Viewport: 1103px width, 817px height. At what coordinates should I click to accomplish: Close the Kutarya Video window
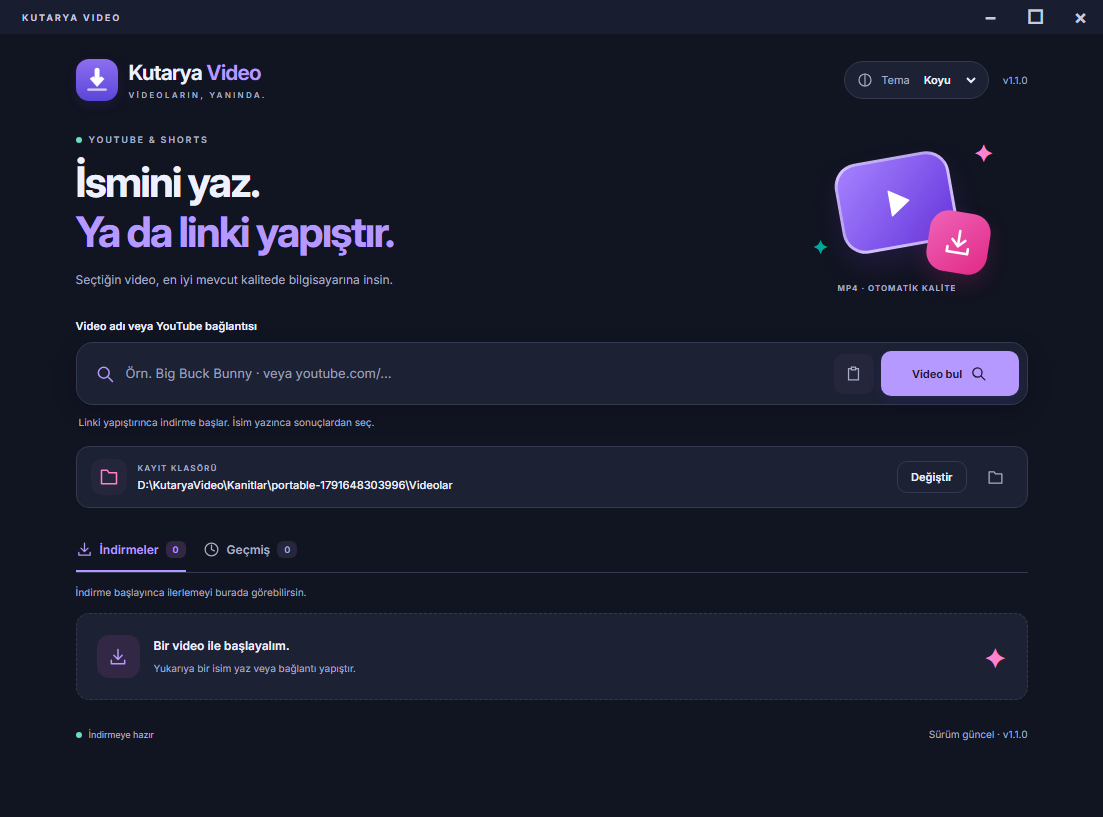coord(1080,18)
